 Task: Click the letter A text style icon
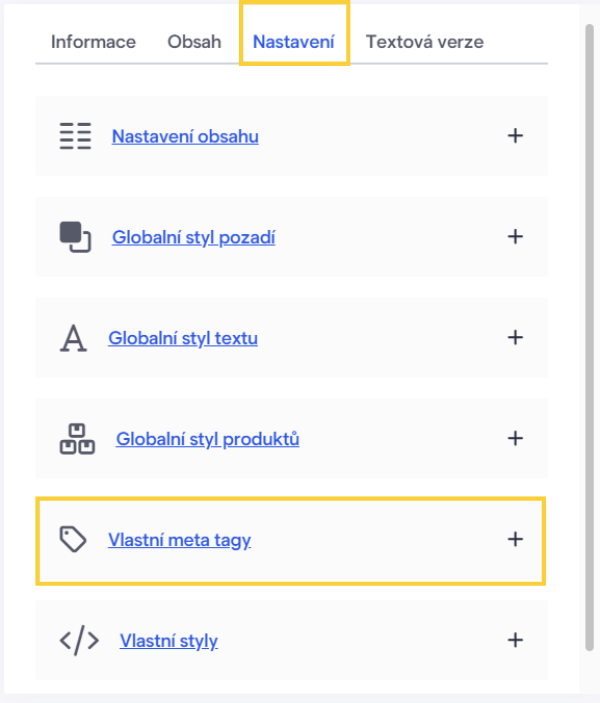[73, 338]
